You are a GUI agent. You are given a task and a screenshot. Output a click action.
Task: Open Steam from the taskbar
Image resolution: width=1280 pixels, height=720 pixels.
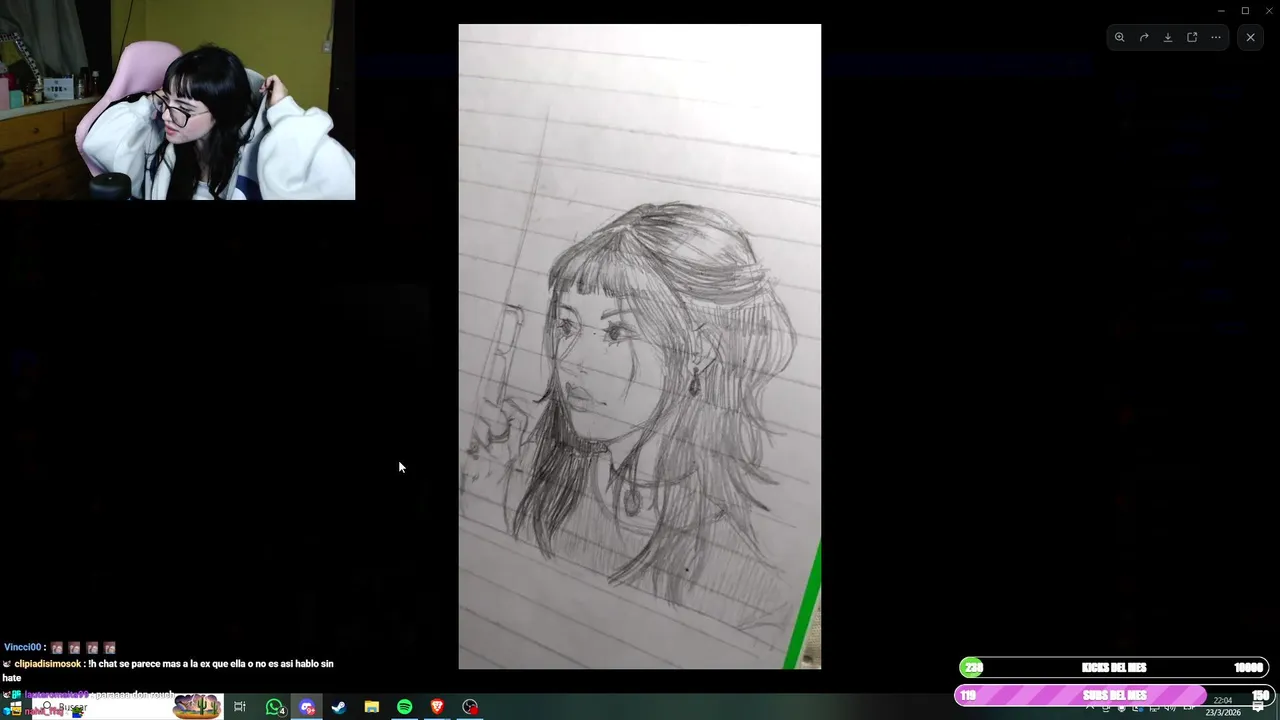coord(339,707)
